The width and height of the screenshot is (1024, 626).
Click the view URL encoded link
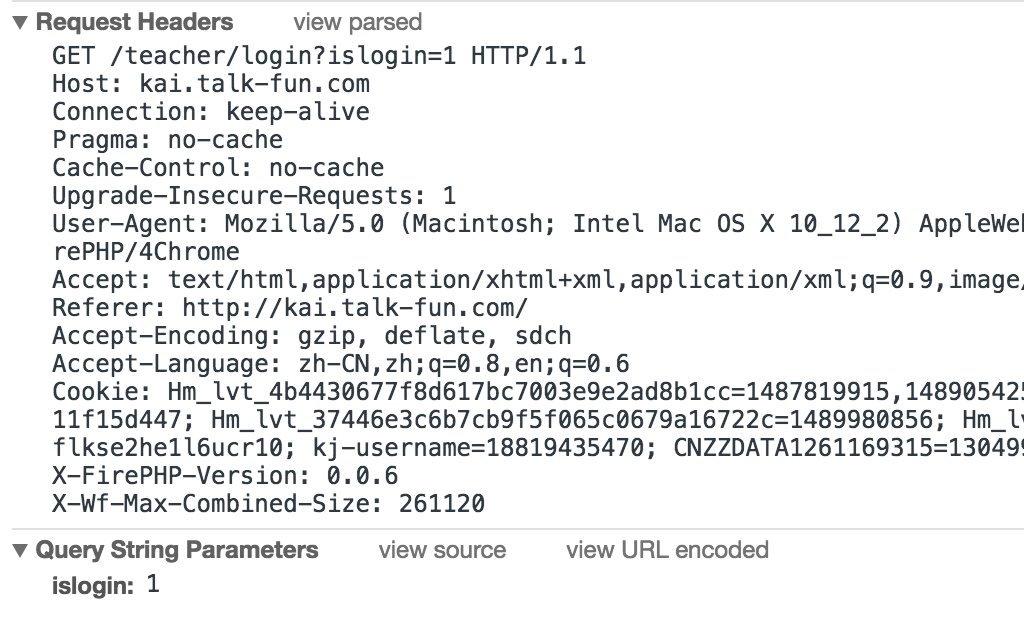[667, 550]
